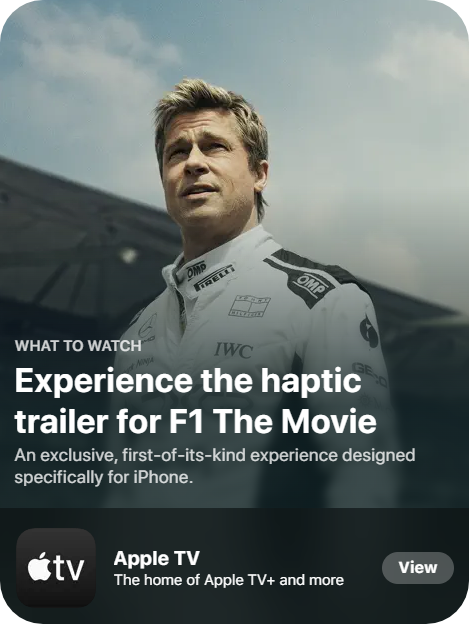
Task: Select the "An exclusive, first-of-its-kind experience" description
Action: 215,466
